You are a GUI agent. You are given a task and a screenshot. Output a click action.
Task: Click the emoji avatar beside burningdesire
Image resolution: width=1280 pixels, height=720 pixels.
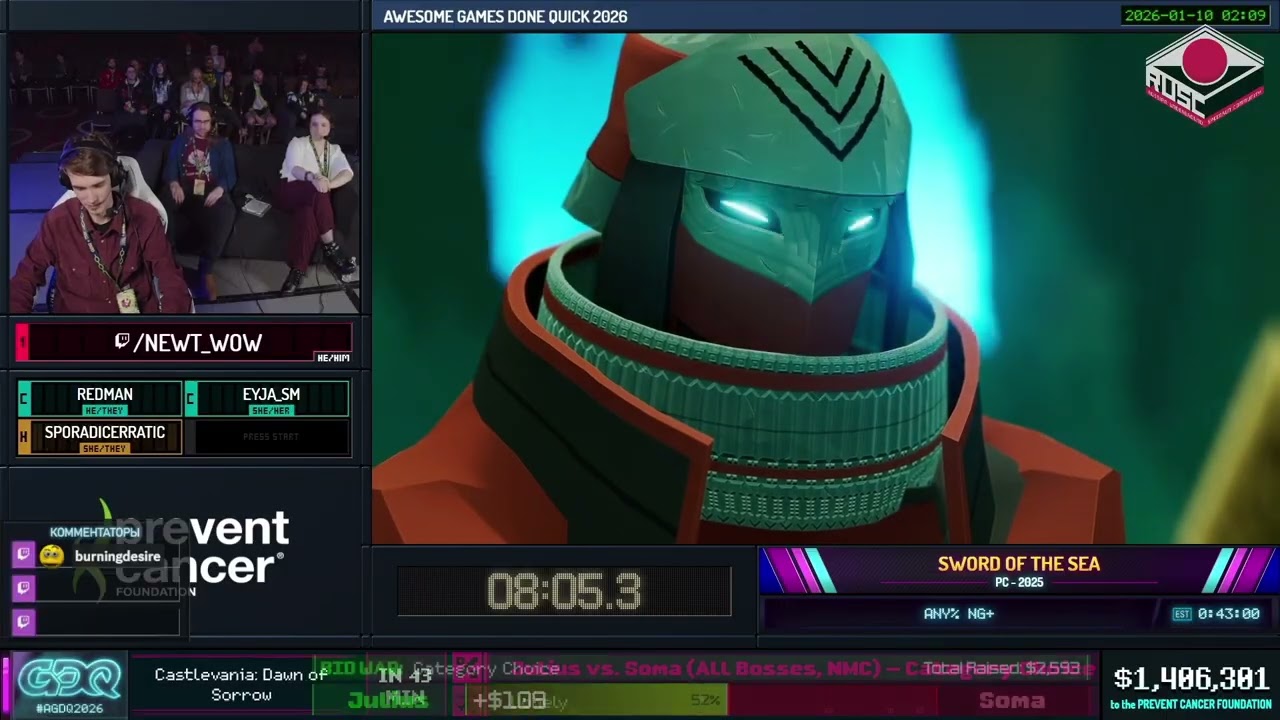[52, 556]
